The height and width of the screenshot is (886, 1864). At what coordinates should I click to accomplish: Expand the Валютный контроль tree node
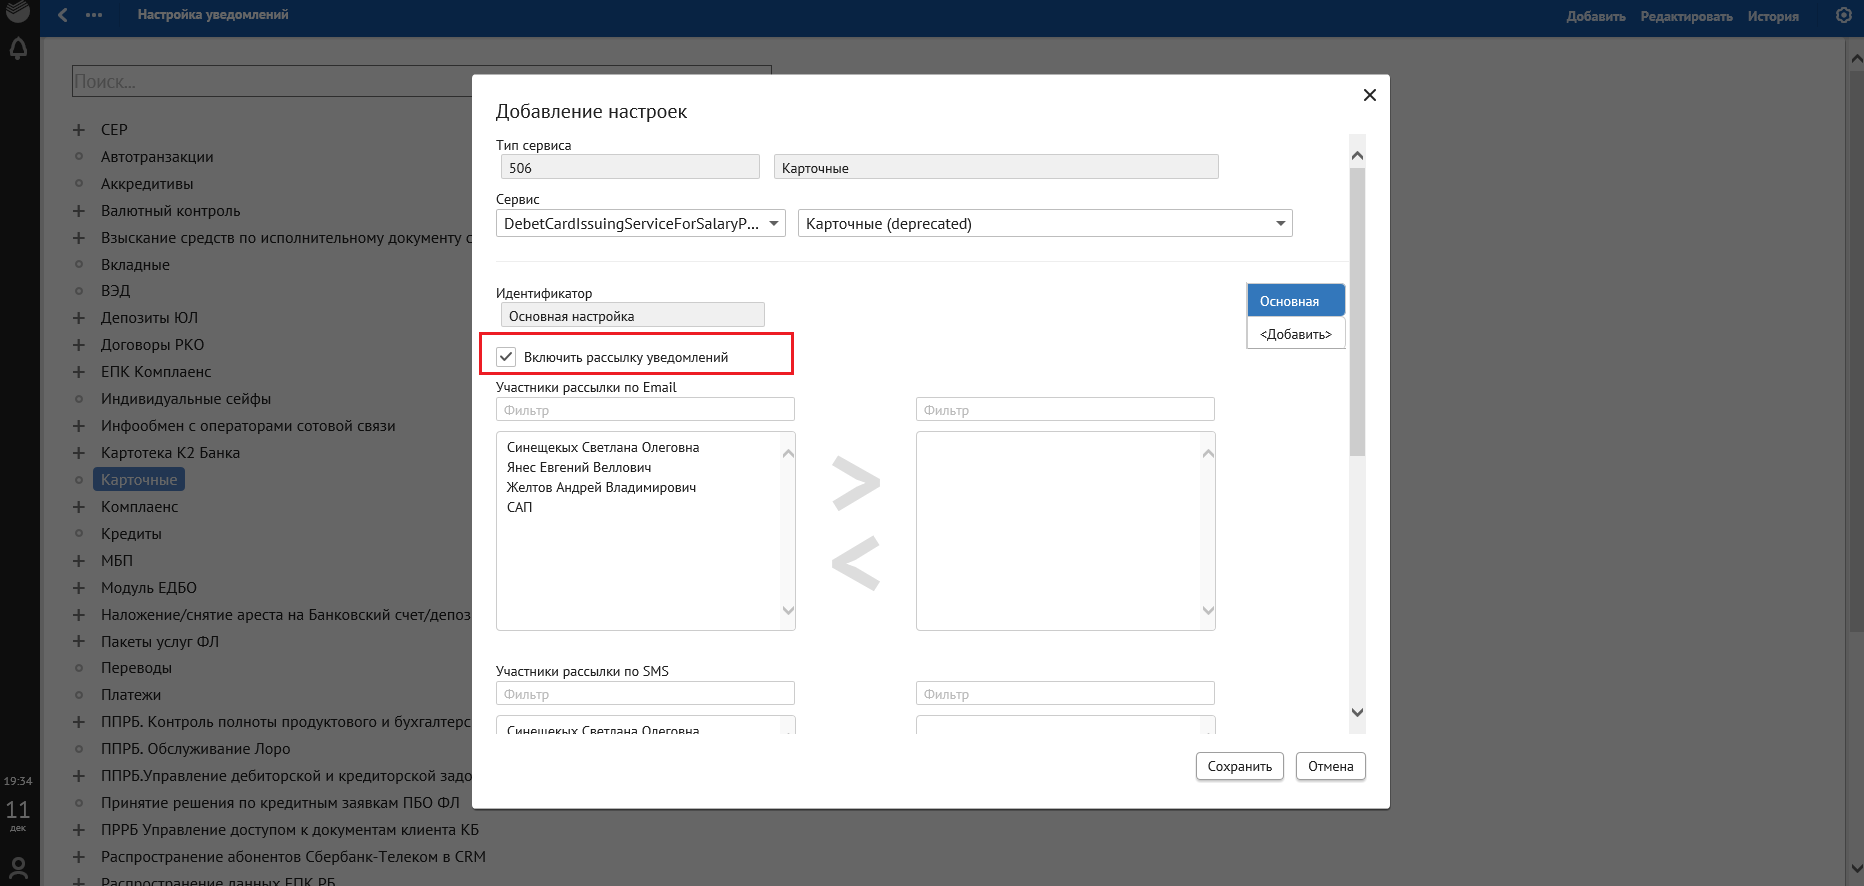[x=79, y=211]
